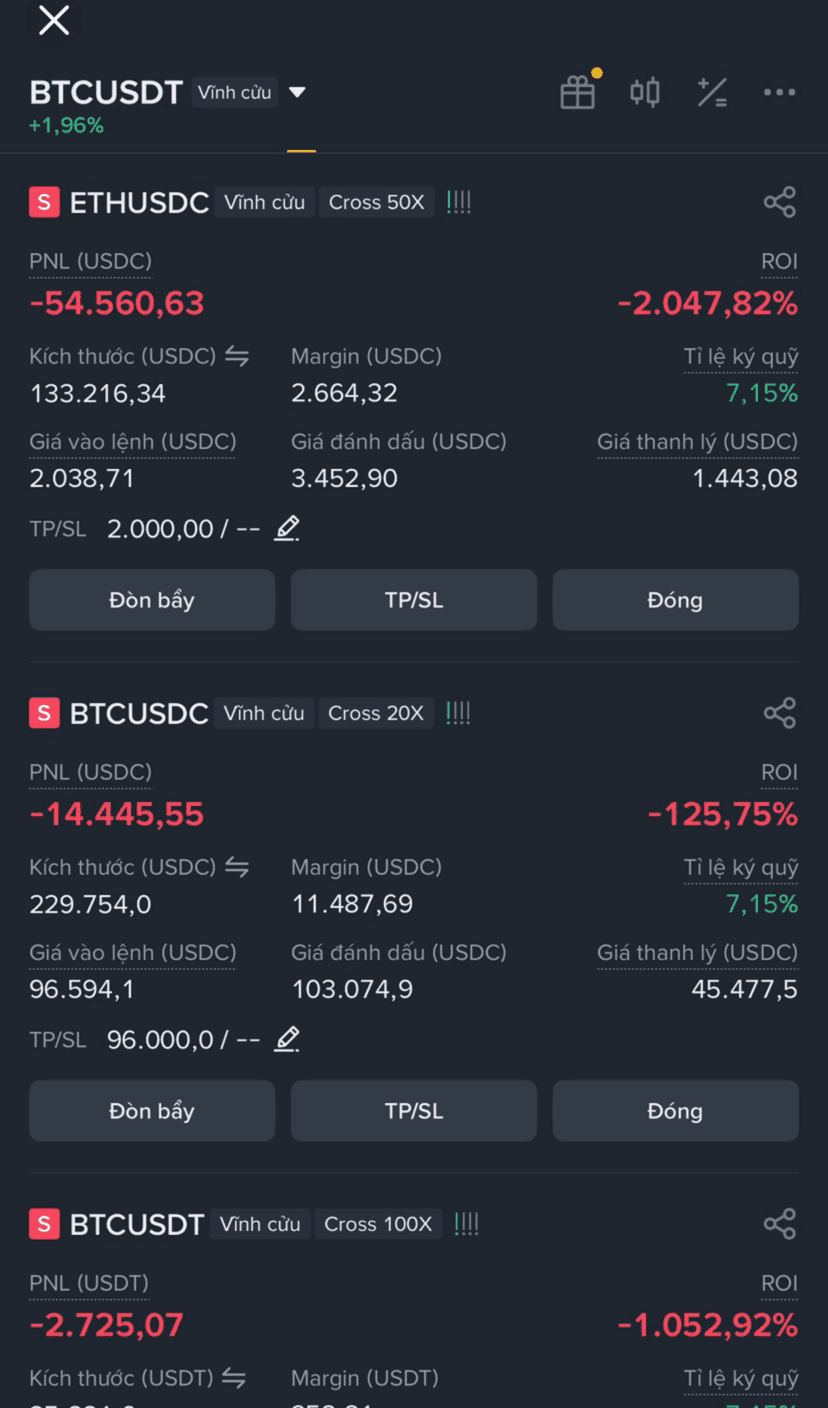Toggle BTCUSDC Kích thước unit swap arrows
The image size is (828, 1408).
[x=237, y=867]
